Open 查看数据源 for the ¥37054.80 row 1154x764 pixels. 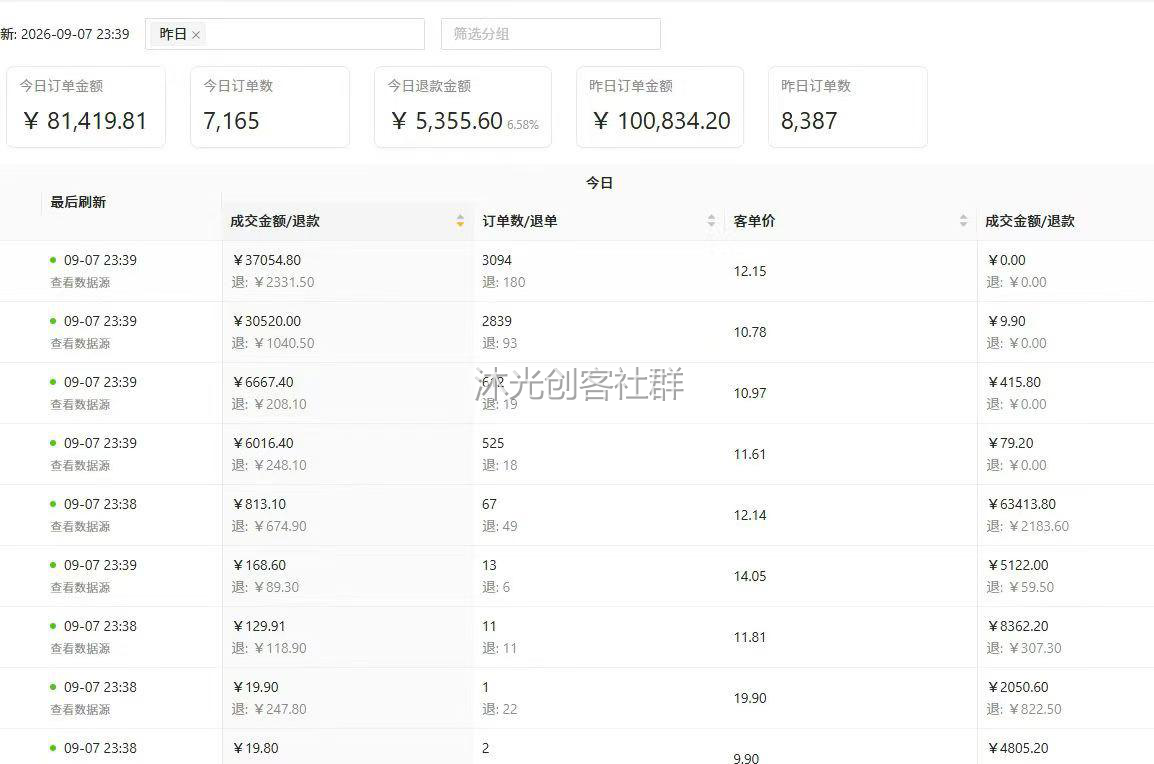(80, 283)
